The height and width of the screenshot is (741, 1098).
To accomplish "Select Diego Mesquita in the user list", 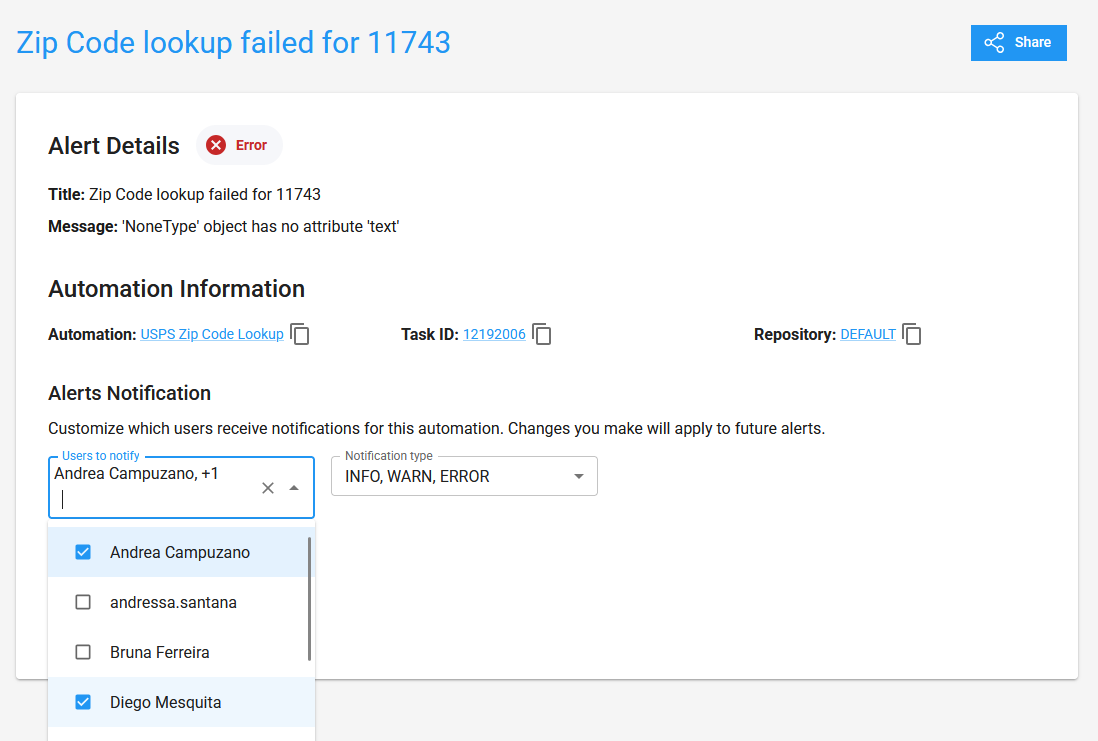I will pos(166,702).
